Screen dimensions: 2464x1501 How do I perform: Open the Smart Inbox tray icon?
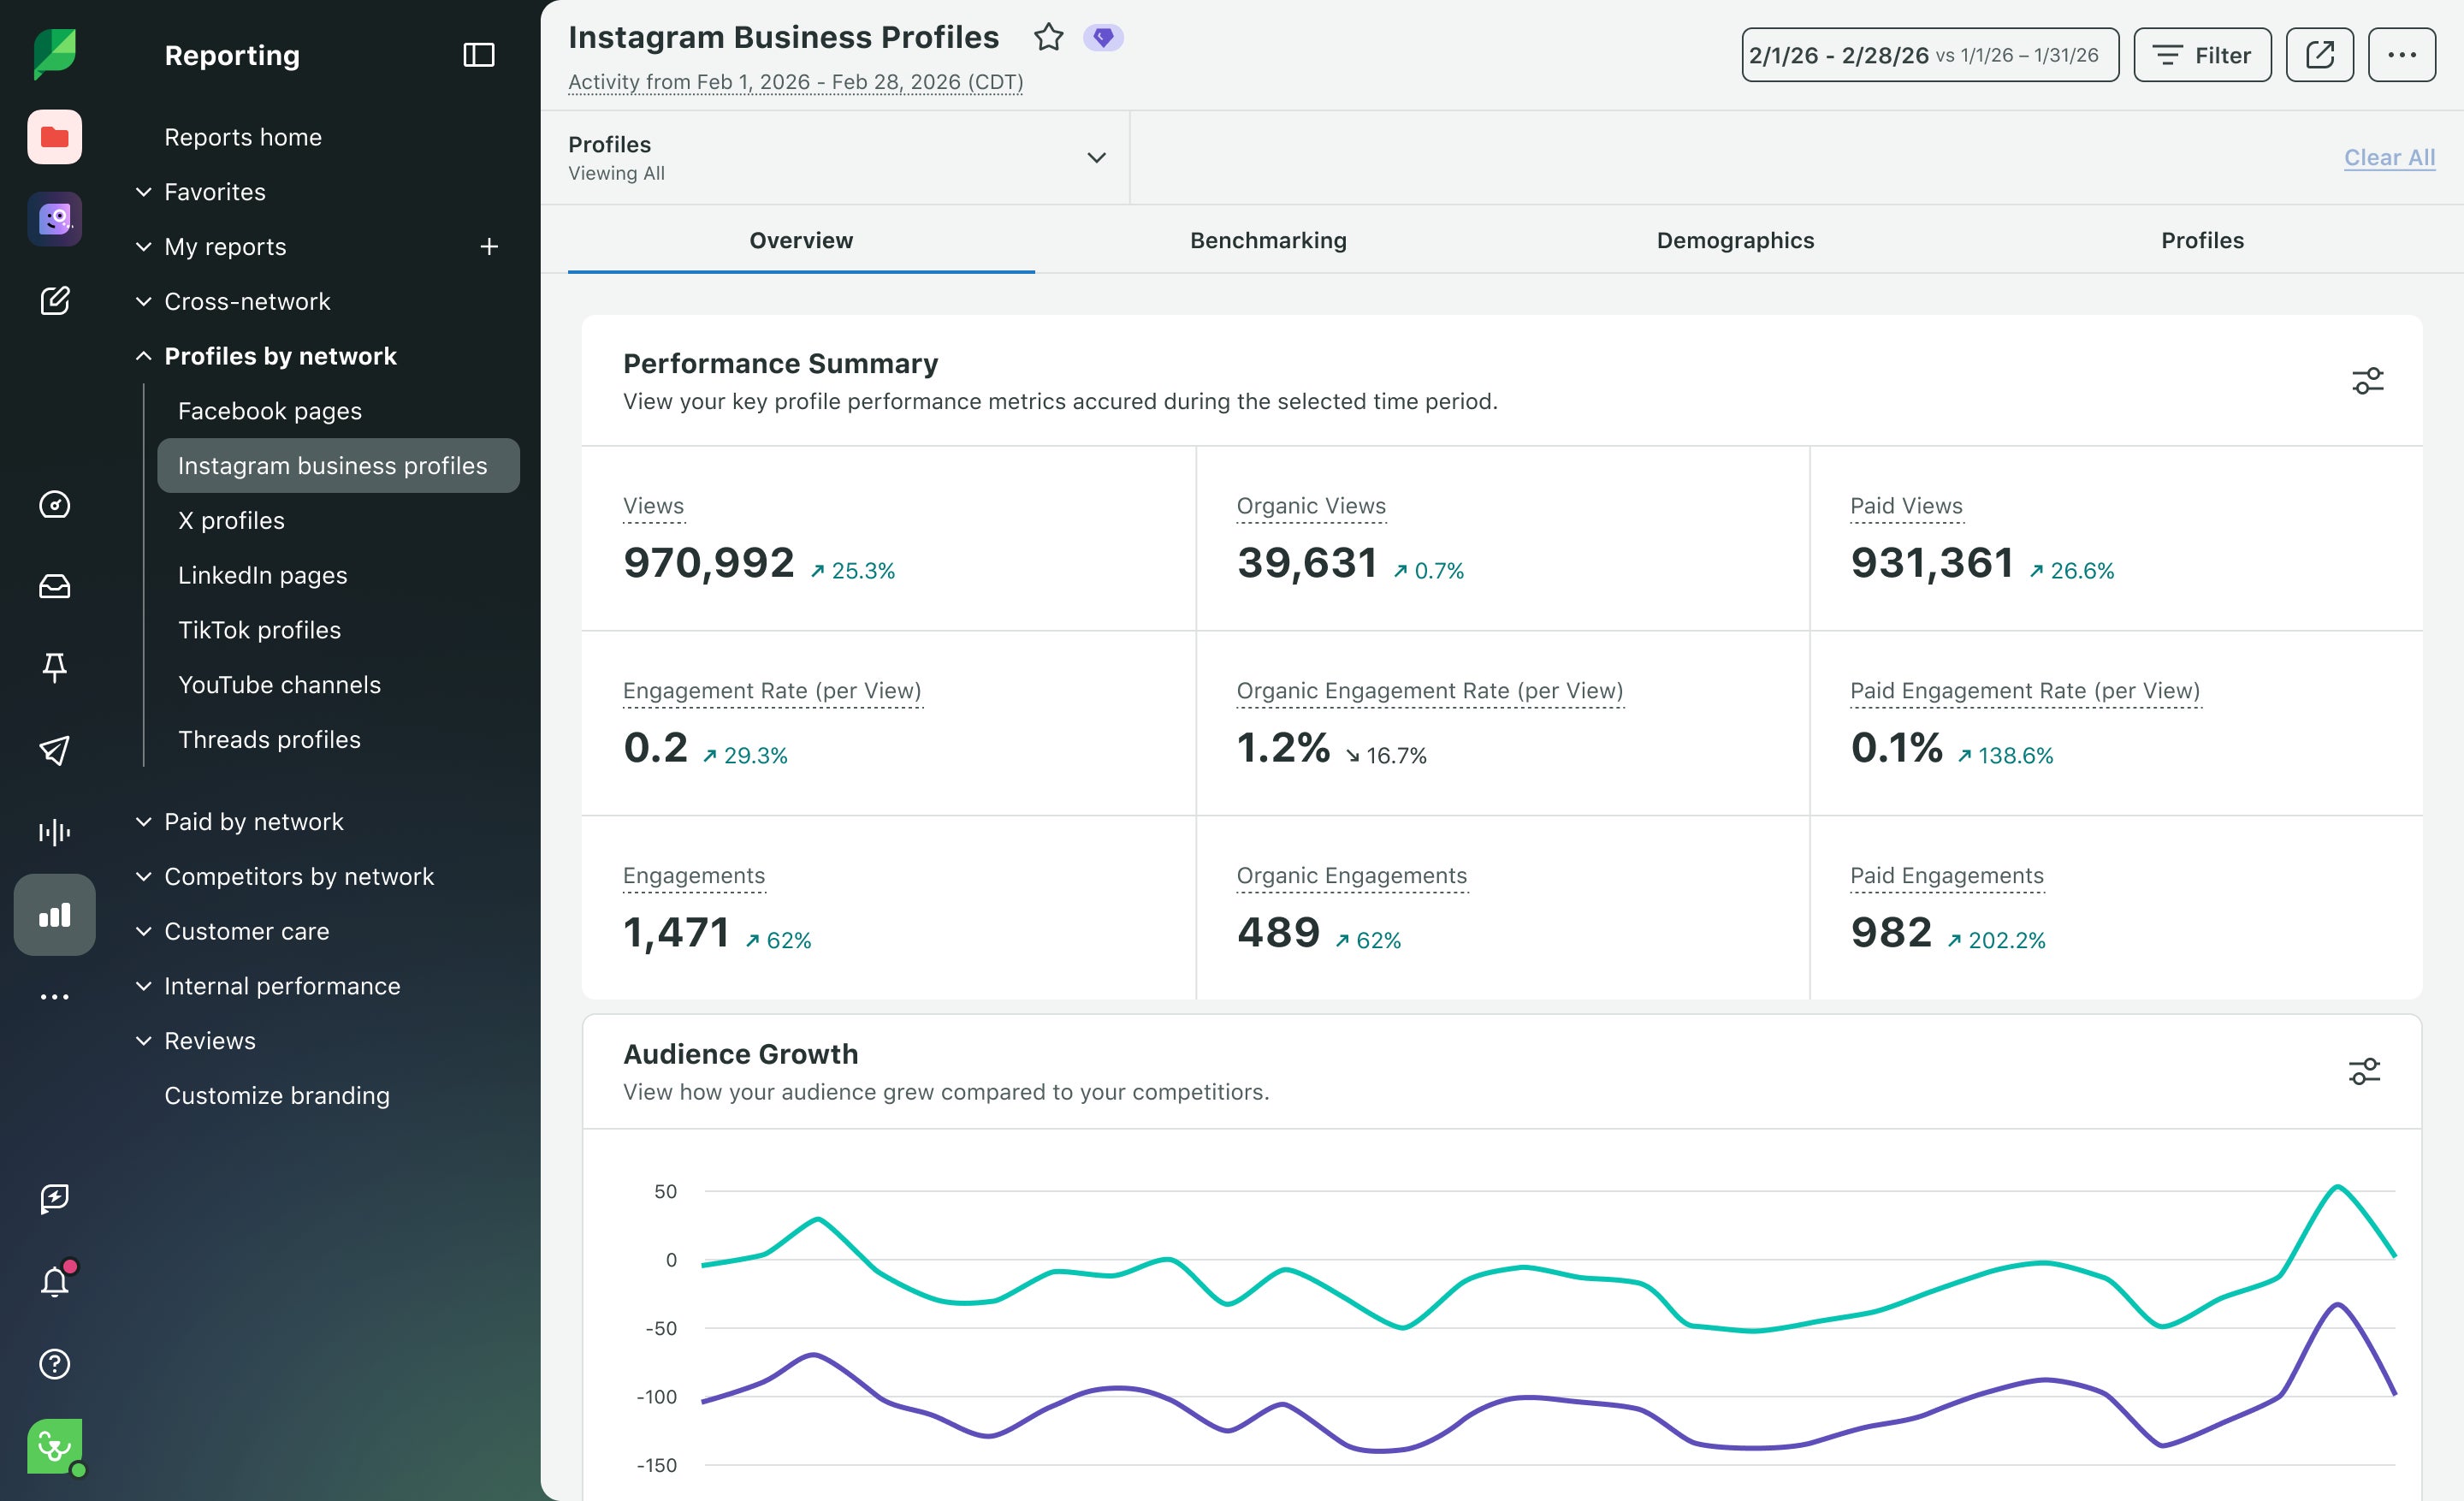pyautogui.click(x=55, y=586)
